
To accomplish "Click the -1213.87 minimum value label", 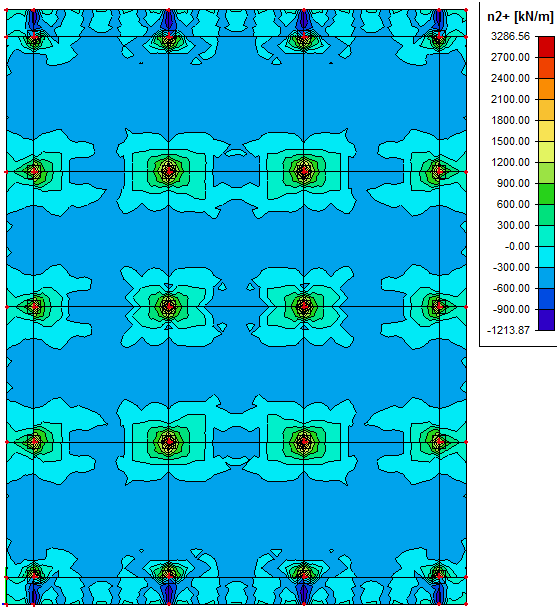I will click(508, 330).
